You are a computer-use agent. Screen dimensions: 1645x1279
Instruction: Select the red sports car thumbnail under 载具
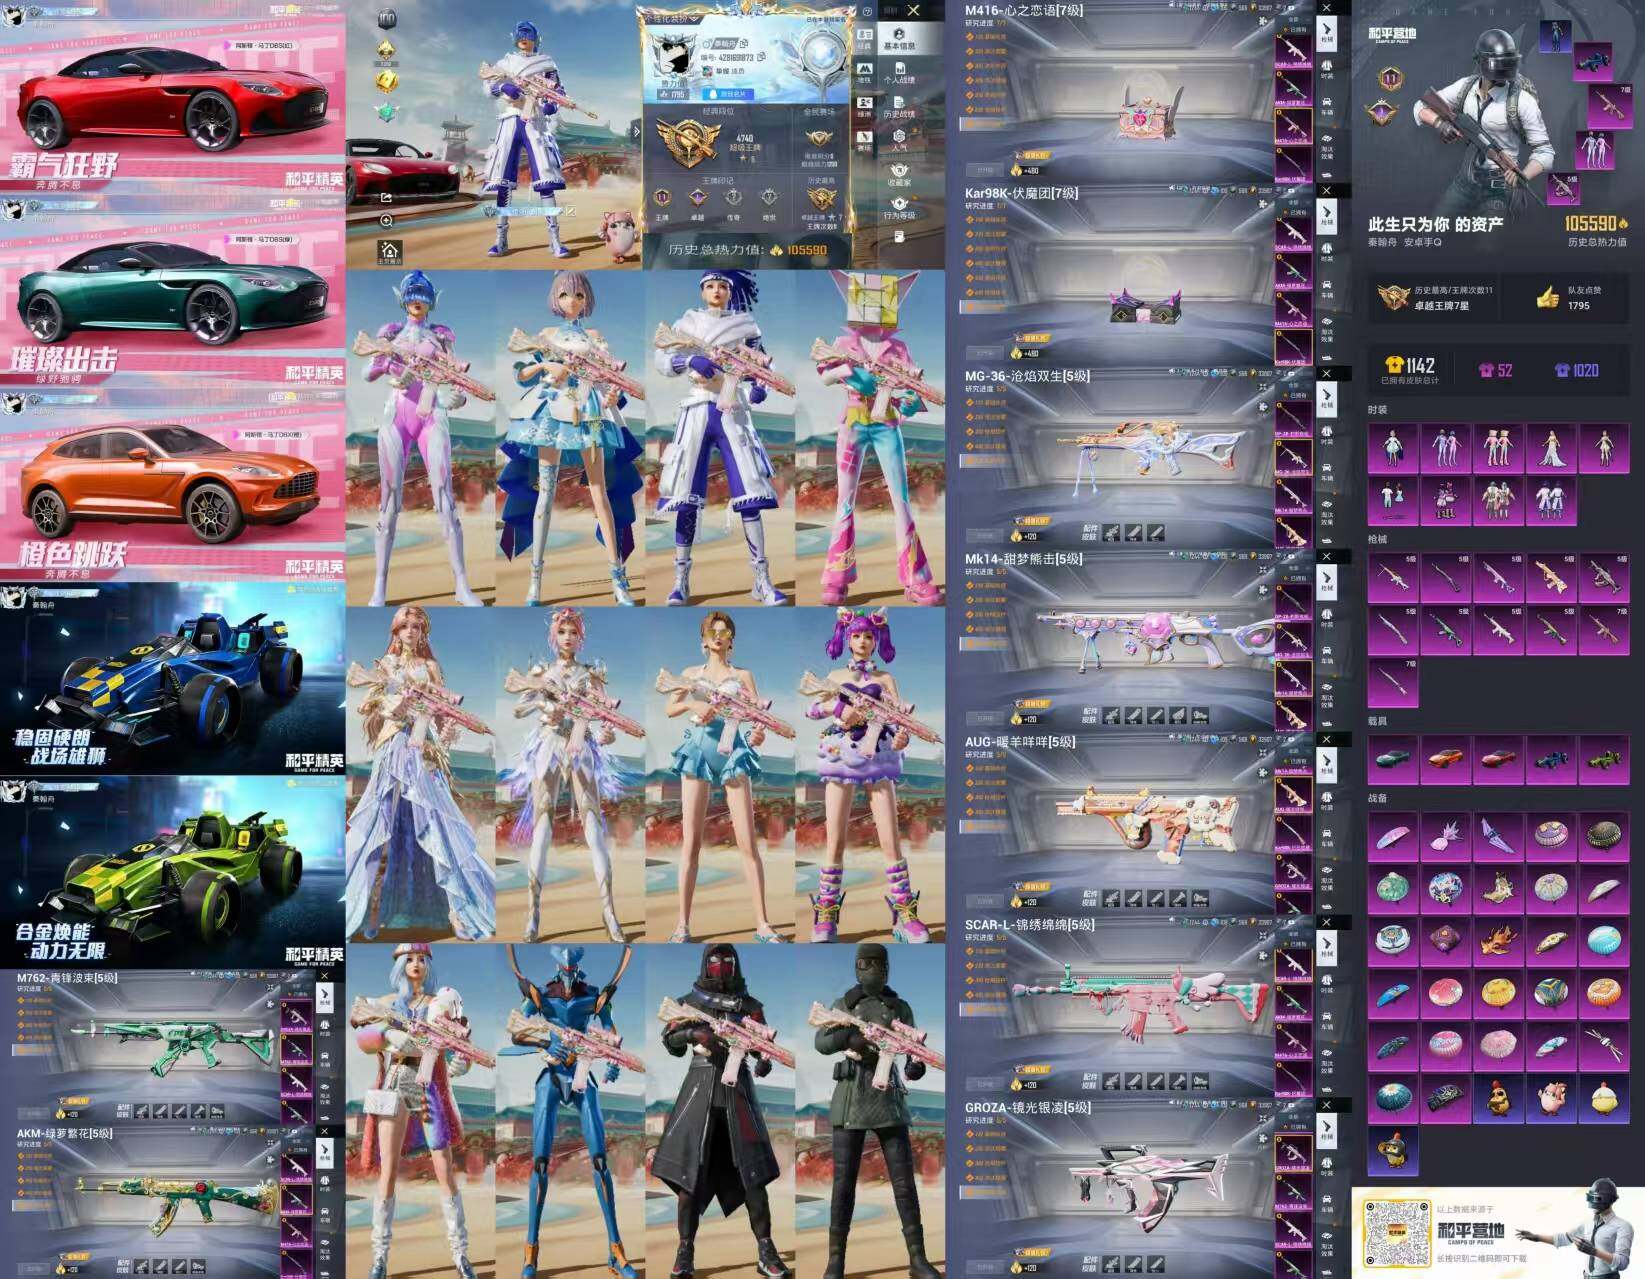click(1497, 759)
